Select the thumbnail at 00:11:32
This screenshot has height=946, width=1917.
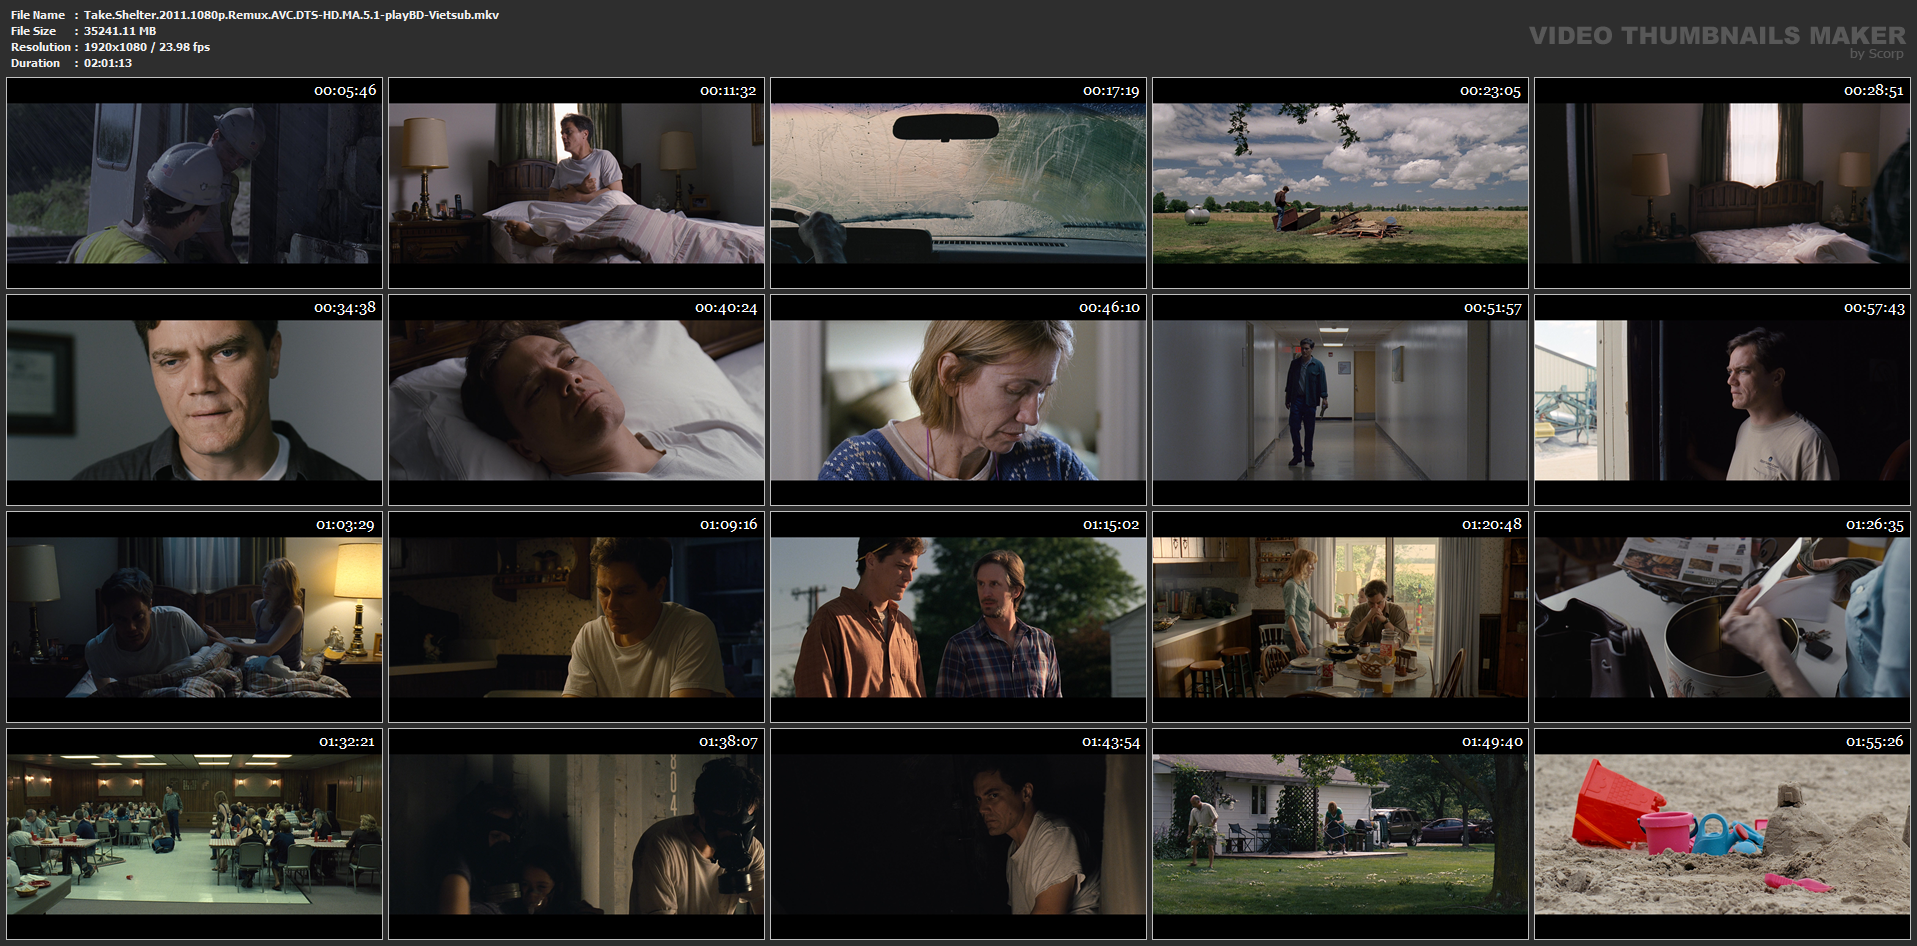pyautogui.click(x=576, y=183)
